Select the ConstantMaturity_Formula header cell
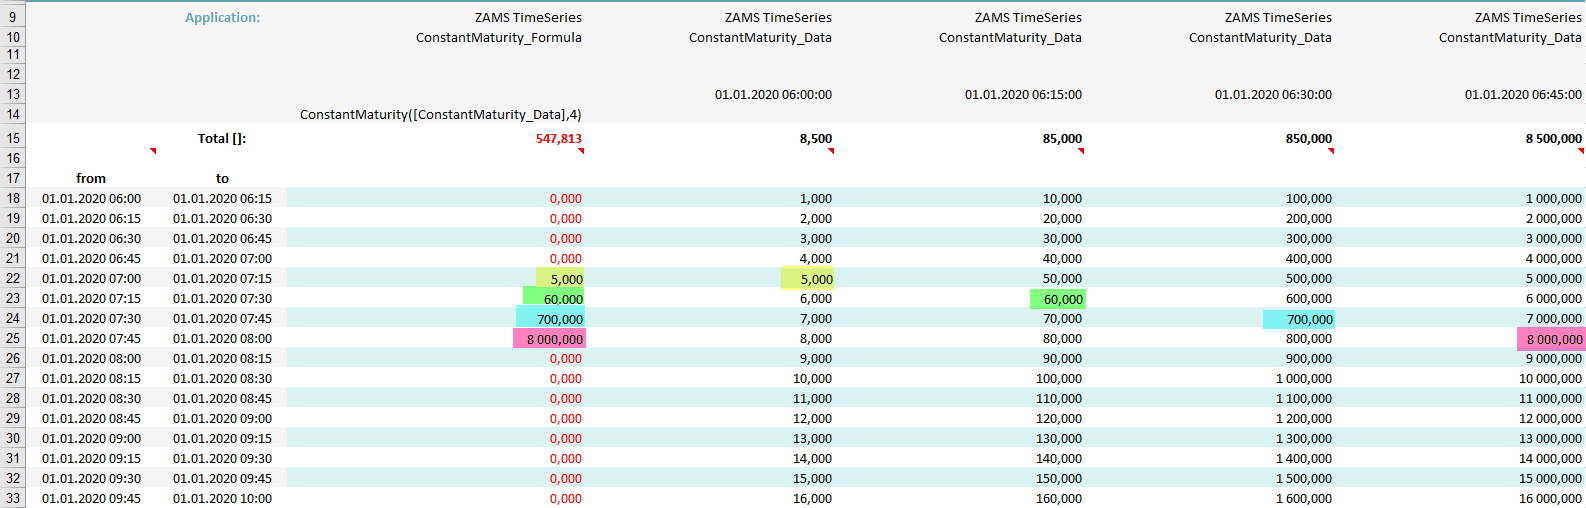 pyautogui.click(x=498, y=38)
